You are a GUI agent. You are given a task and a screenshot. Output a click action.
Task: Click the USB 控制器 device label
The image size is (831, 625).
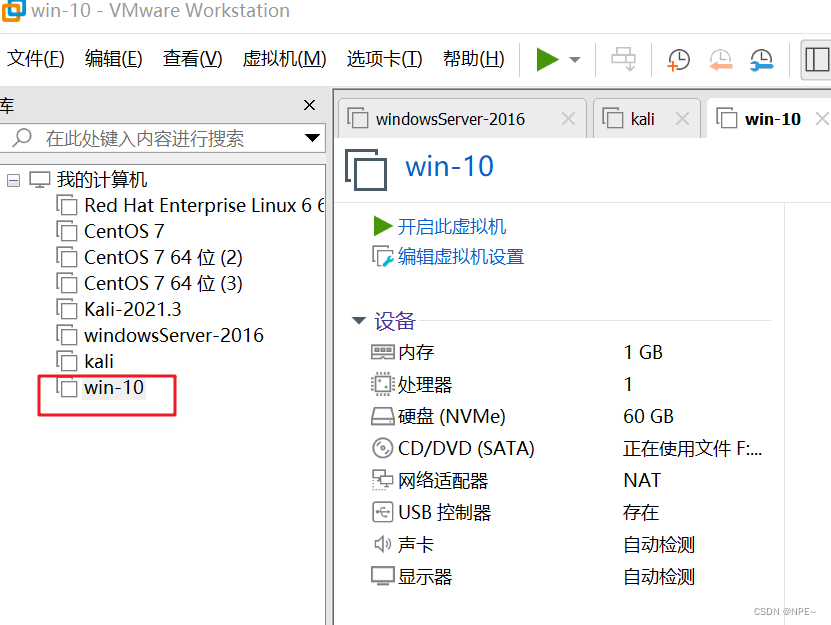point(445,513)
